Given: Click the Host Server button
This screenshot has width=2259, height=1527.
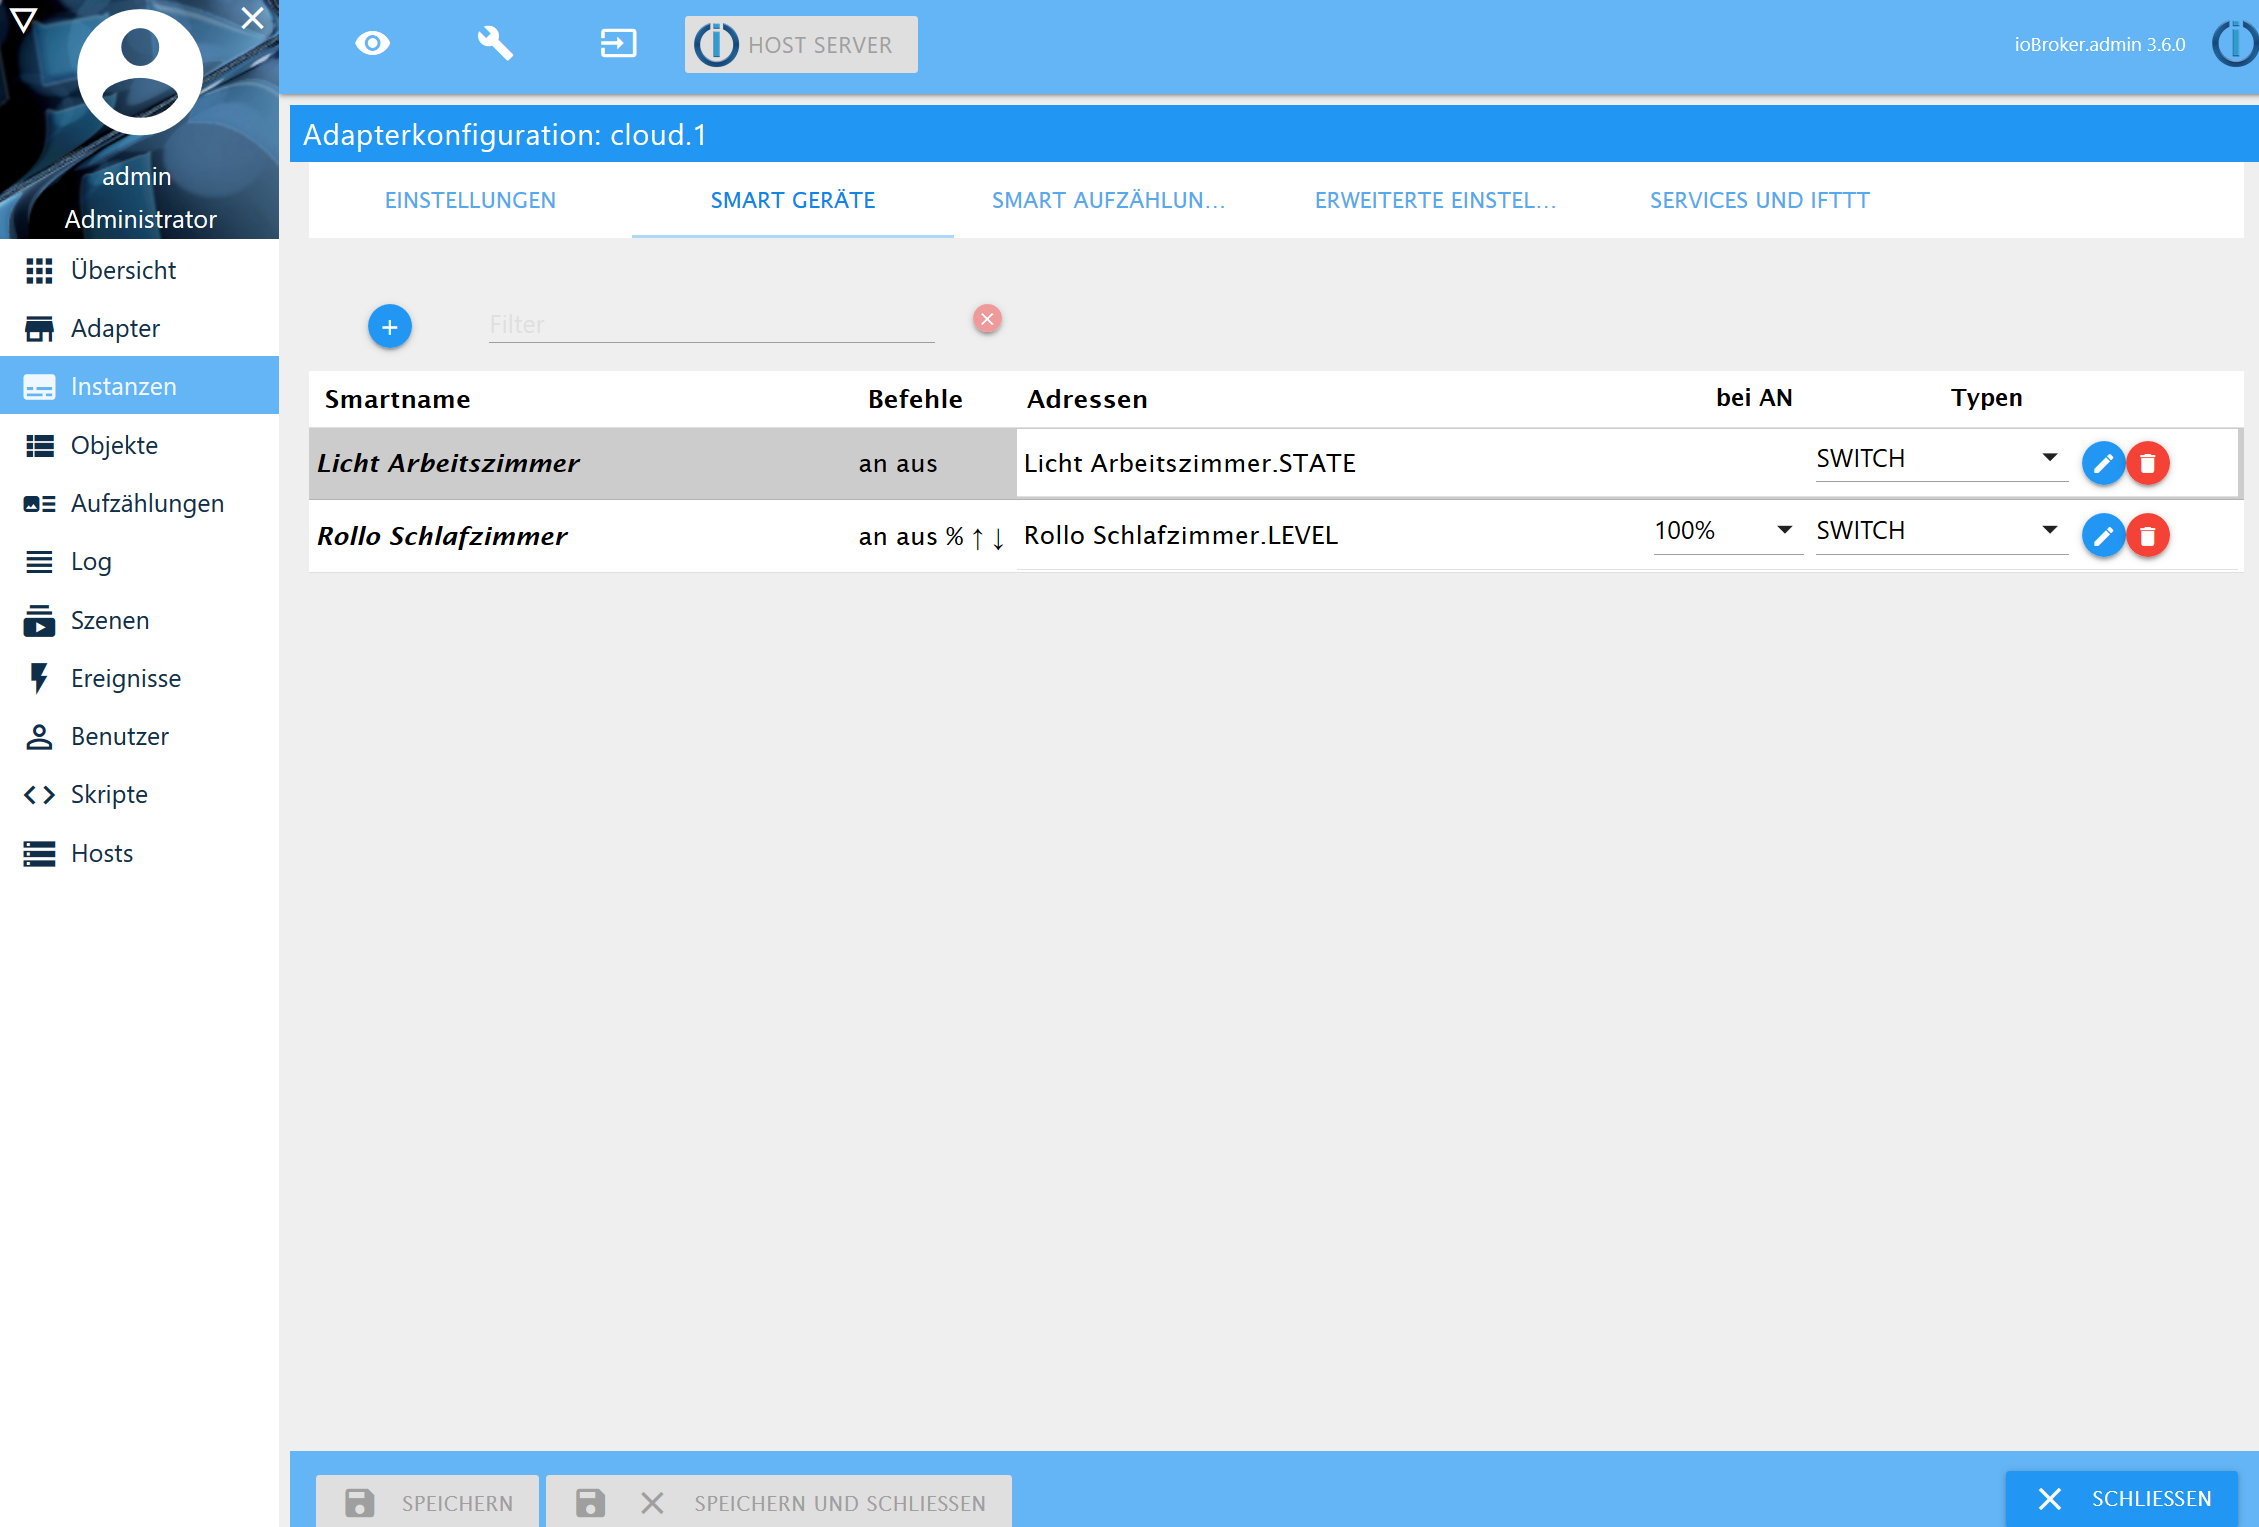Looking at the screenshot, I should coord(800,45).
